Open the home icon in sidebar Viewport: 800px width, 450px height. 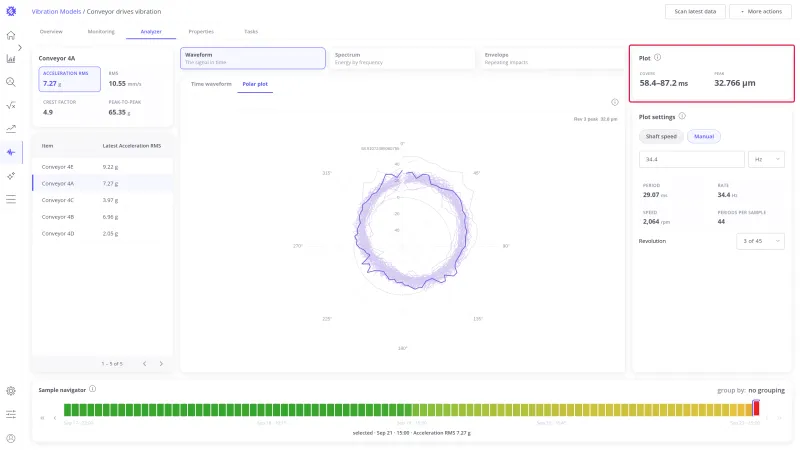11,35
